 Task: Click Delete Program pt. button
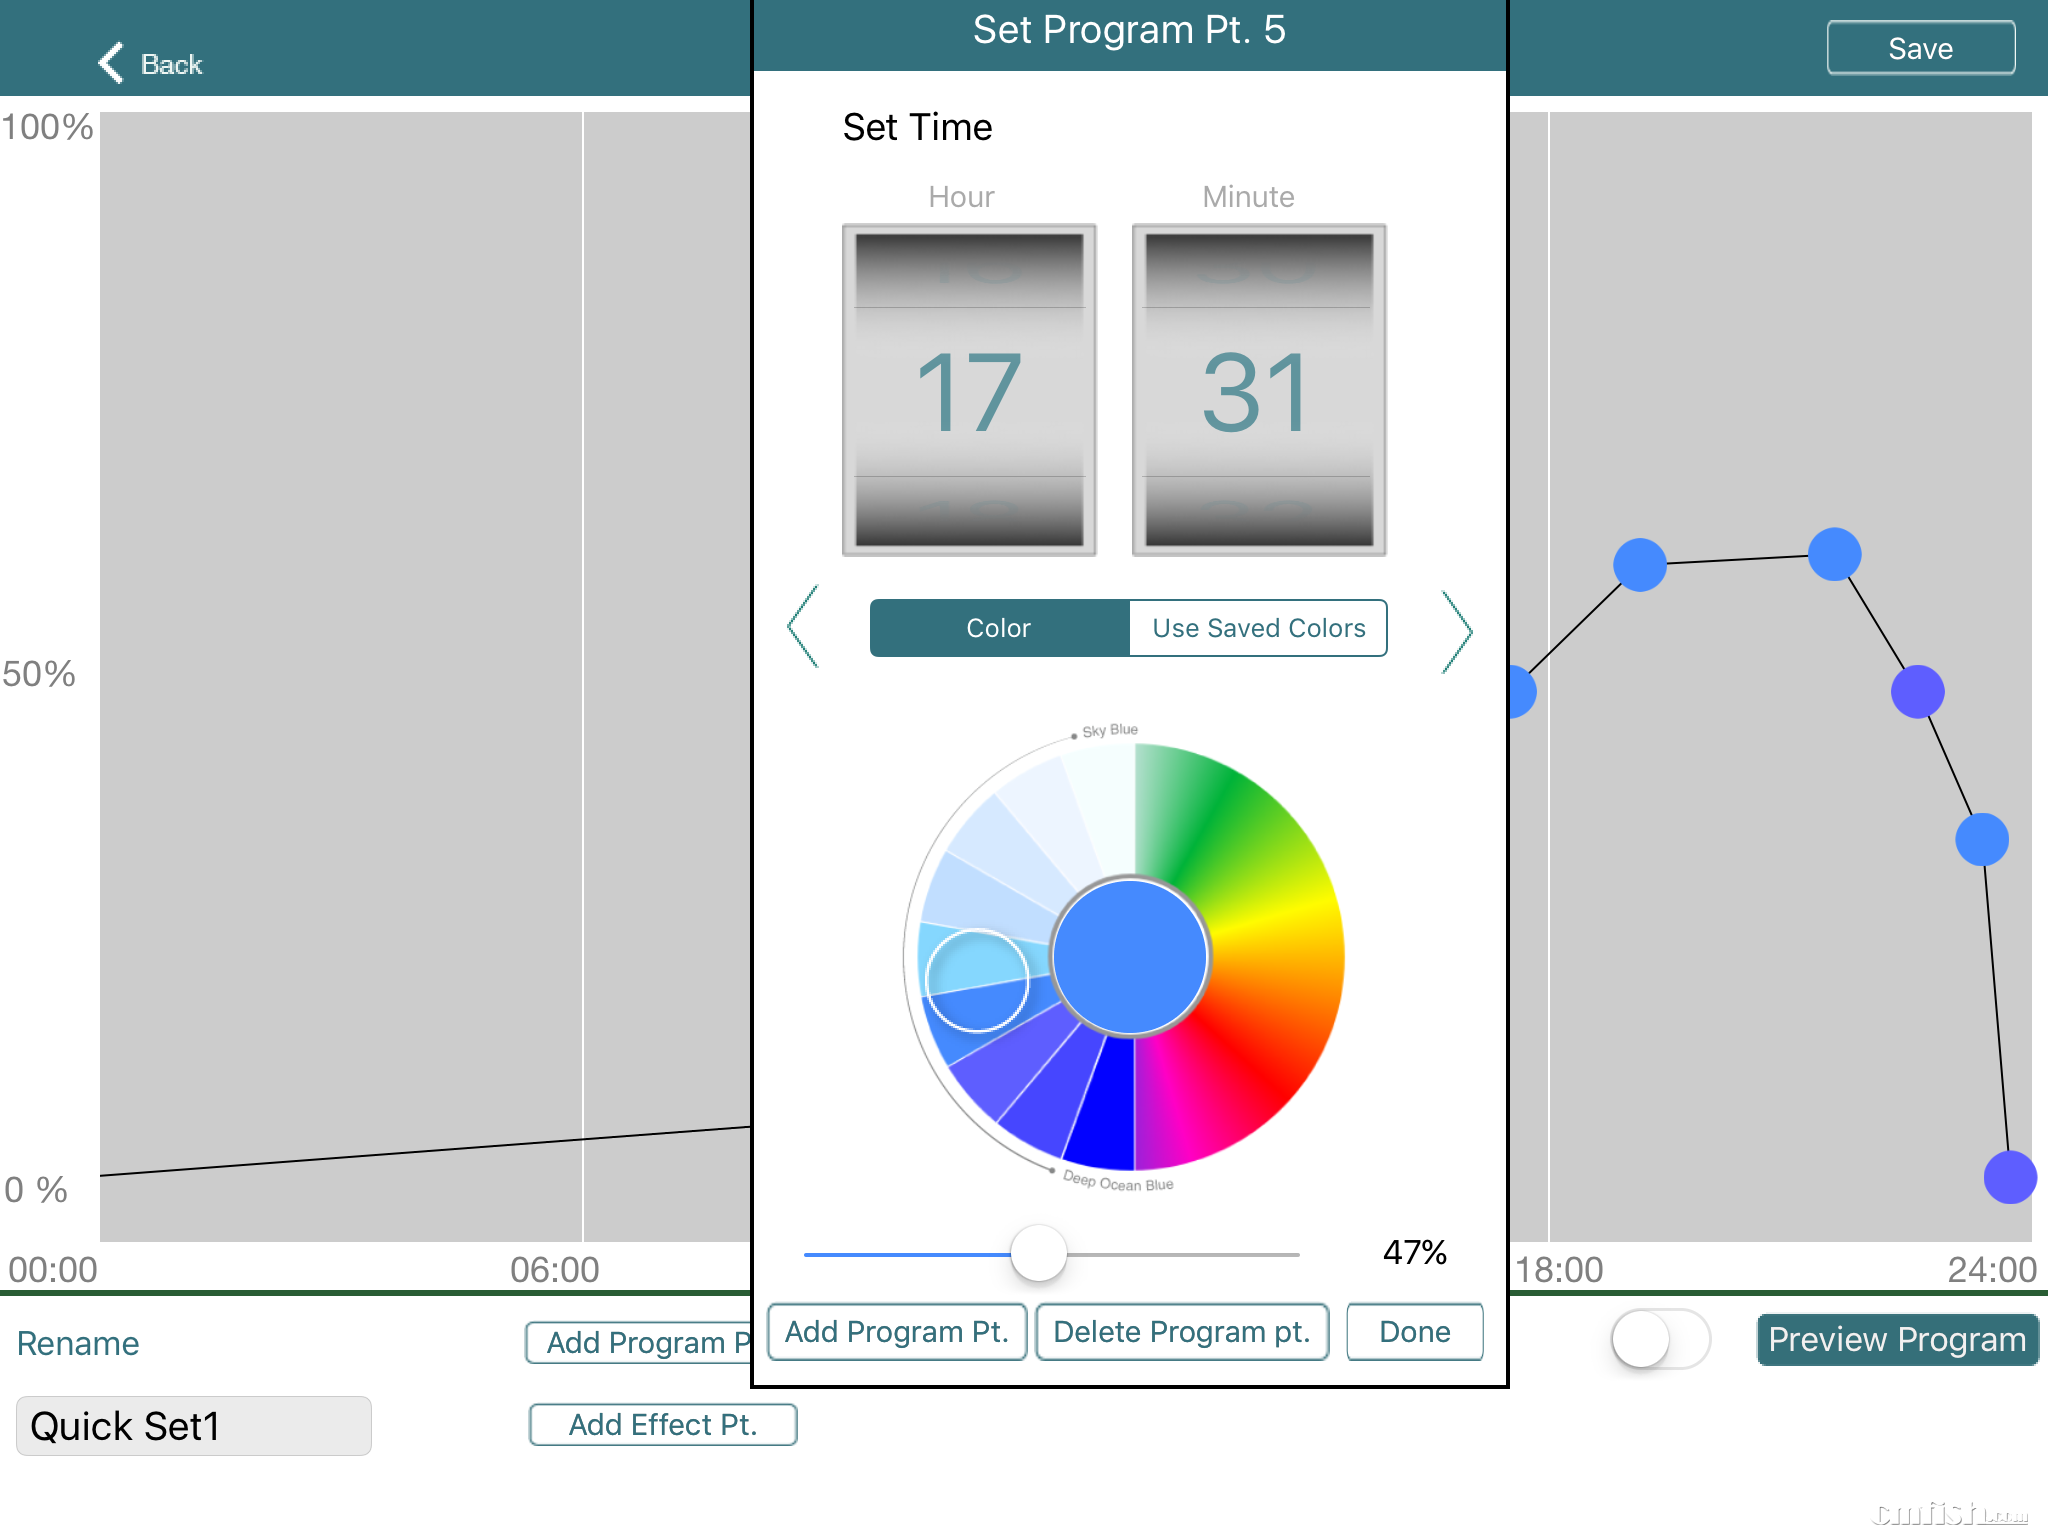[x=1181, y=1332]
